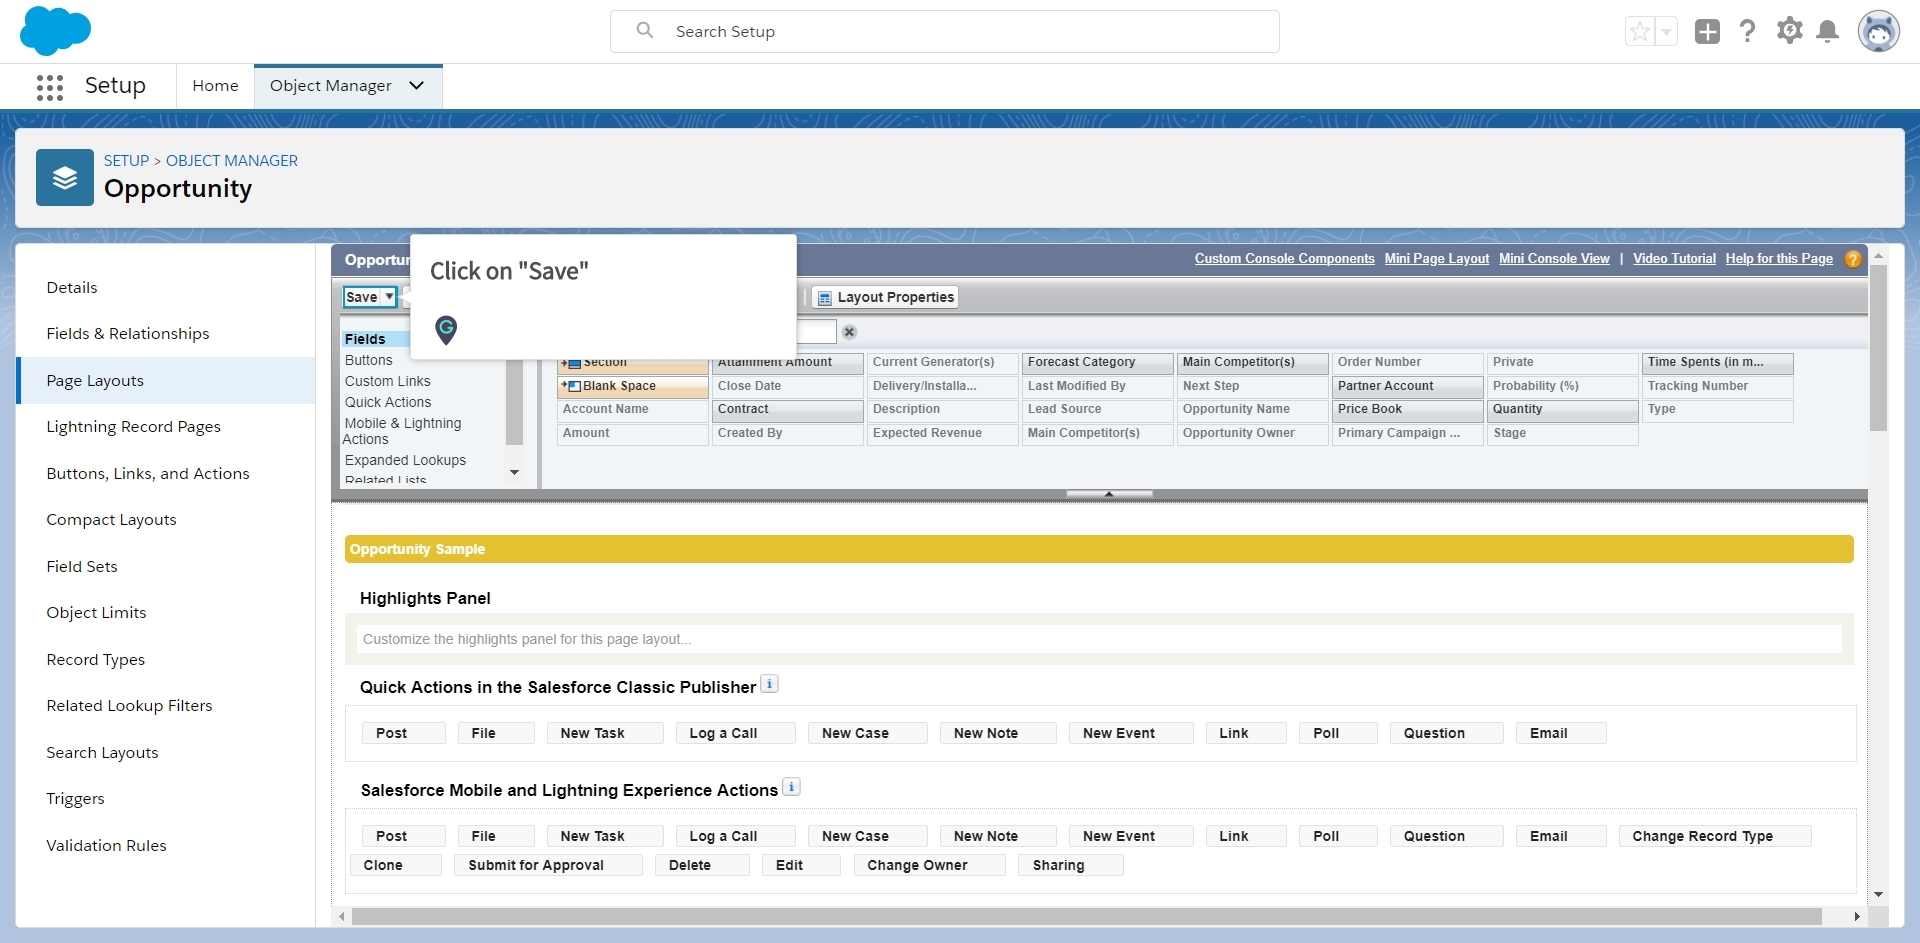Click the info icon beside Classic Publisher heading

769,684
